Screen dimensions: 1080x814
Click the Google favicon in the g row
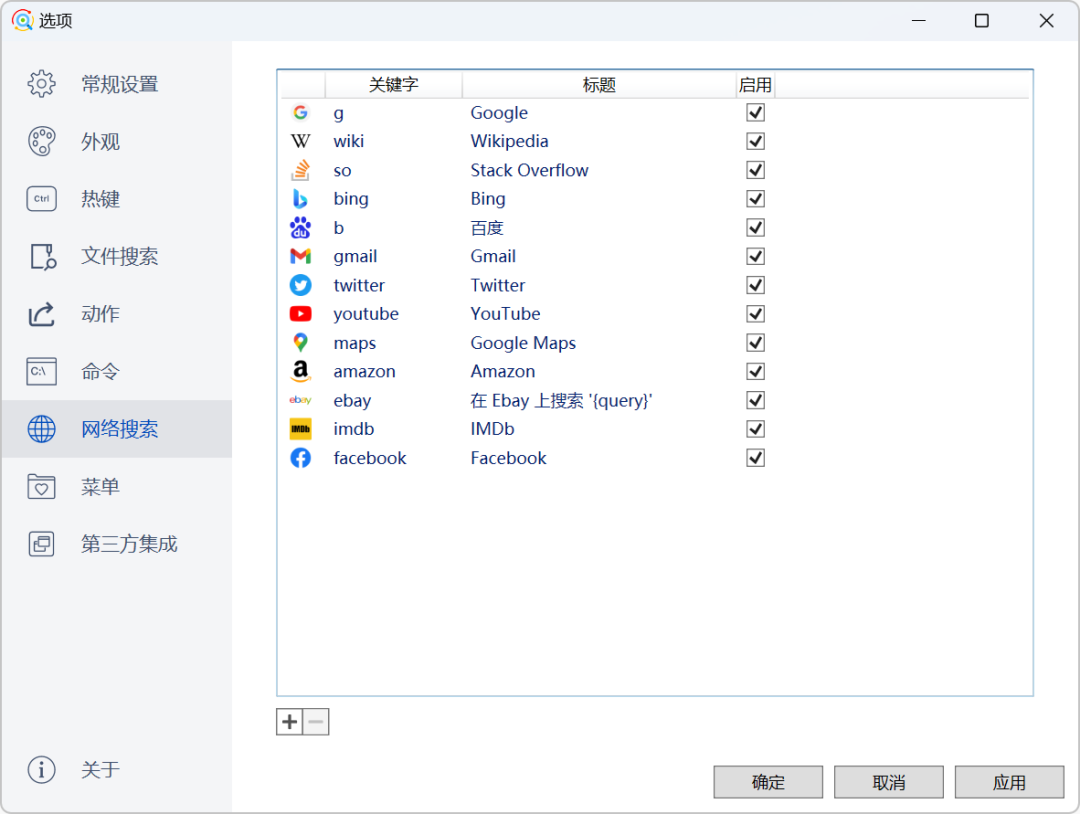point(300,112)
